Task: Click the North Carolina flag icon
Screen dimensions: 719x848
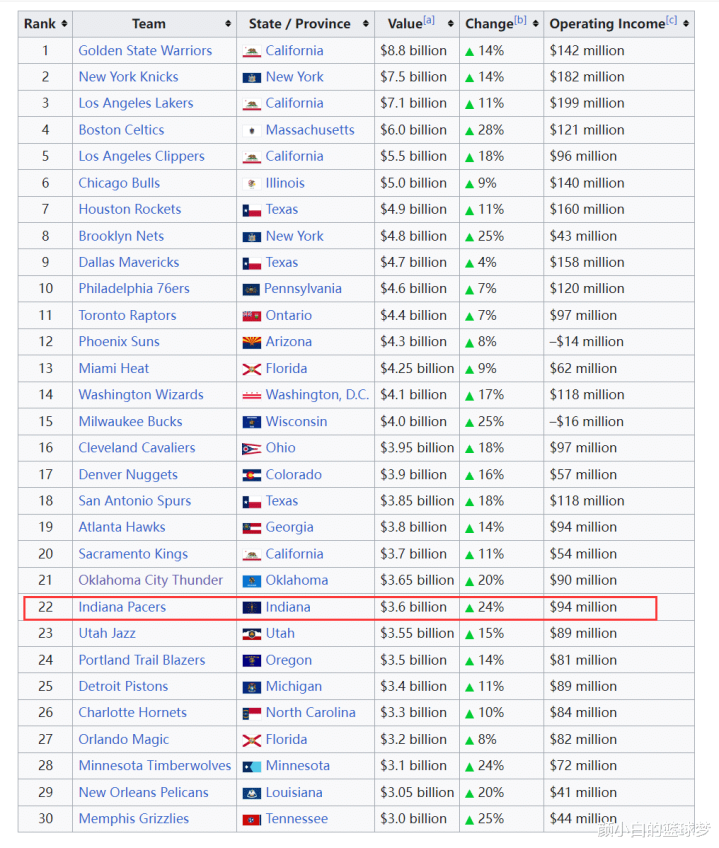Action: click(x=252, y=713)
